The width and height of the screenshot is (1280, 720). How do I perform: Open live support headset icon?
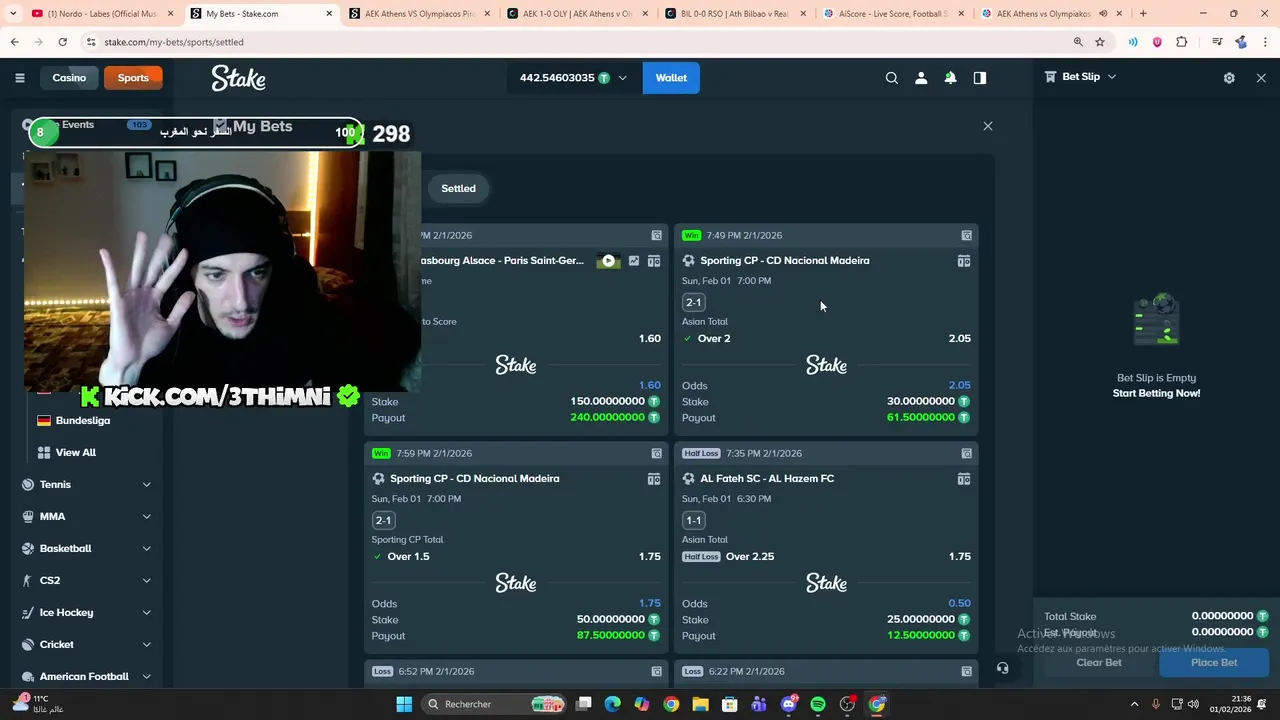[x=1002, y=669]
